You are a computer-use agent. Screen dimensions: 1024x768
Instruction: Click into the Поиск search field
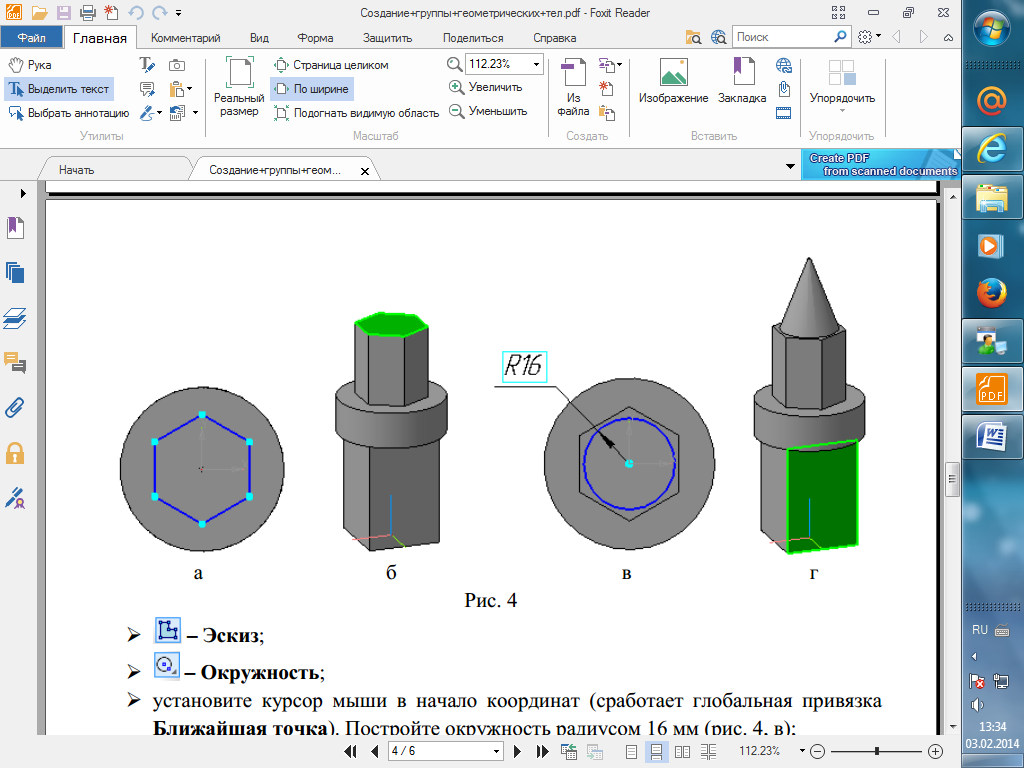coord(782,37)
